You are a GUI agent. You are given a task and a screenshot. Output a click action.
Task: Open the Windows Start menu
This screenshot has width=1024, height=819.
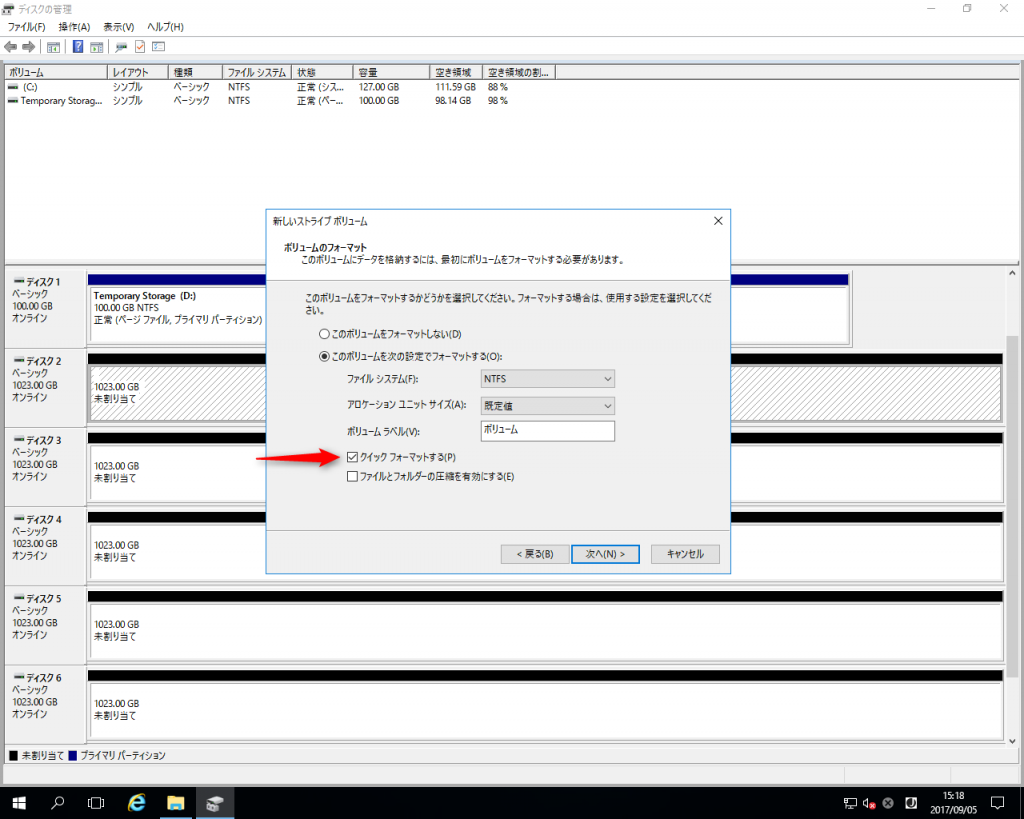[x=19, y=802]
